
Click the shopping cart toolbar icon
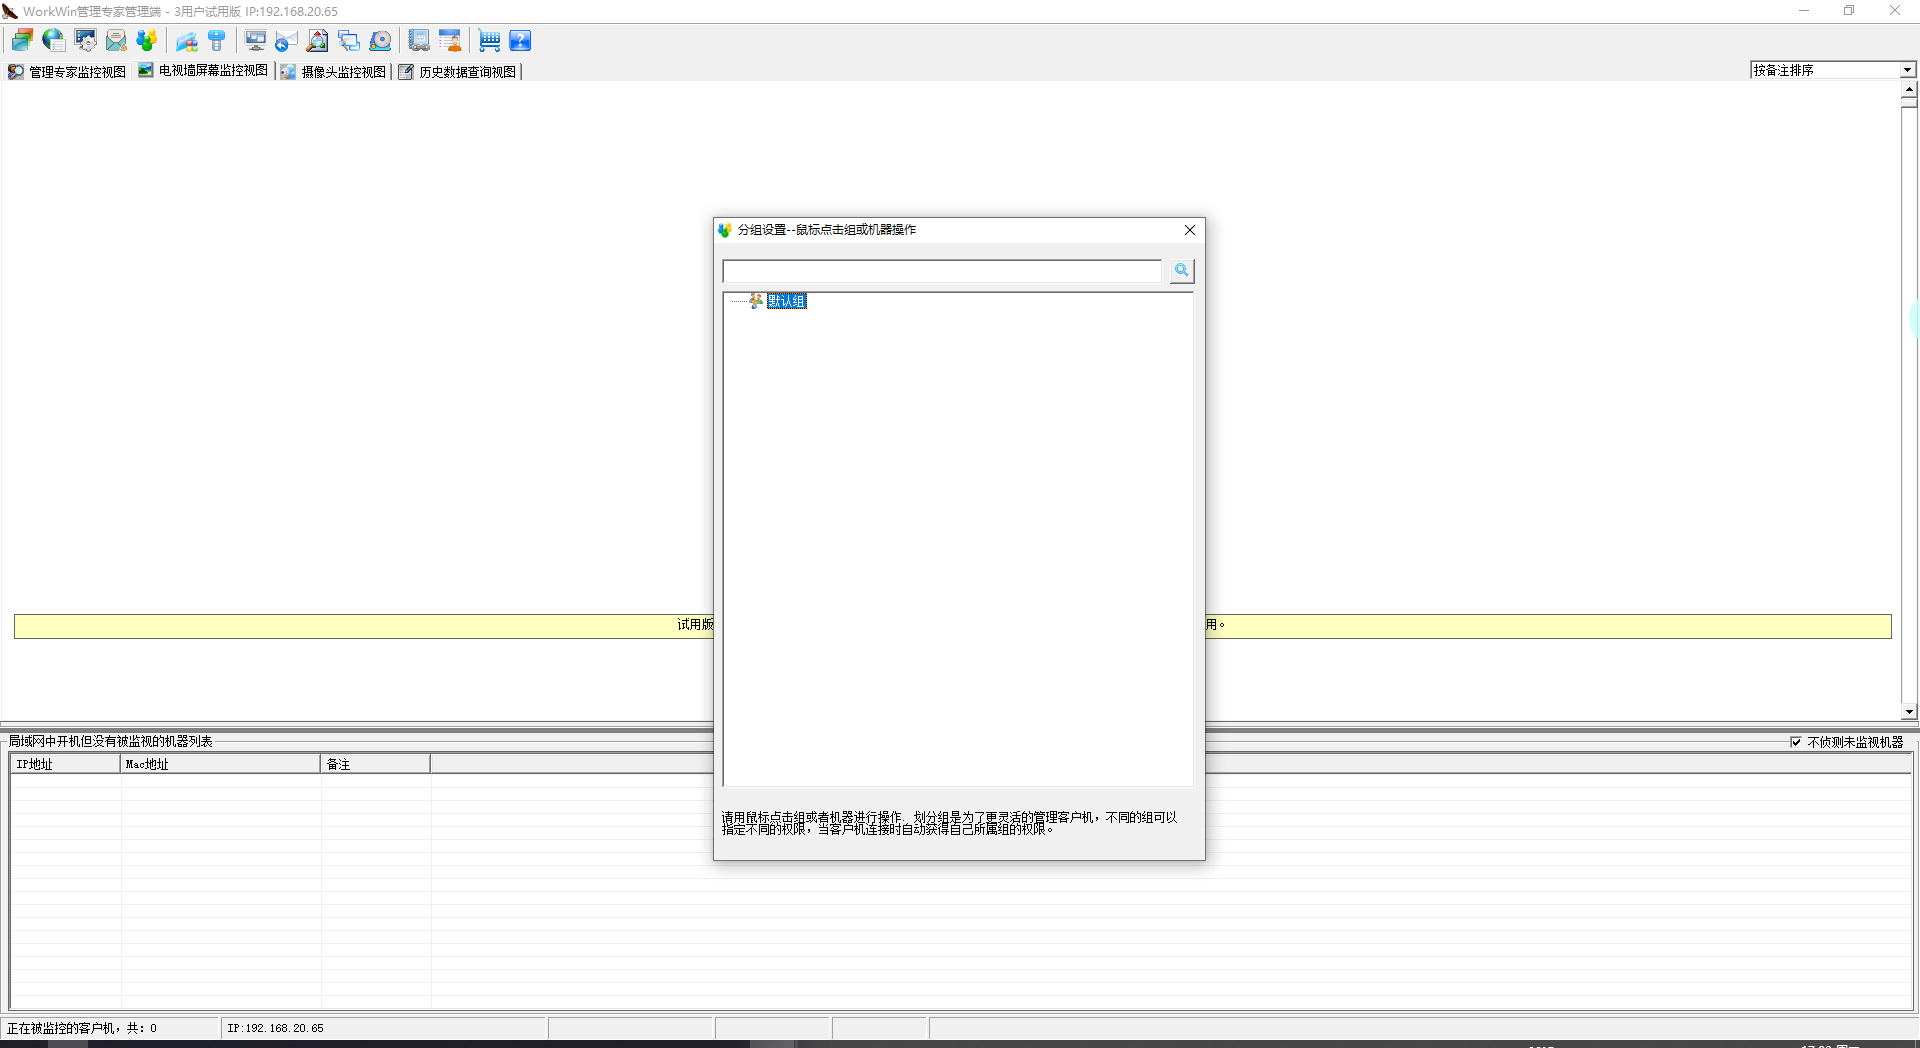coord(489,40)
